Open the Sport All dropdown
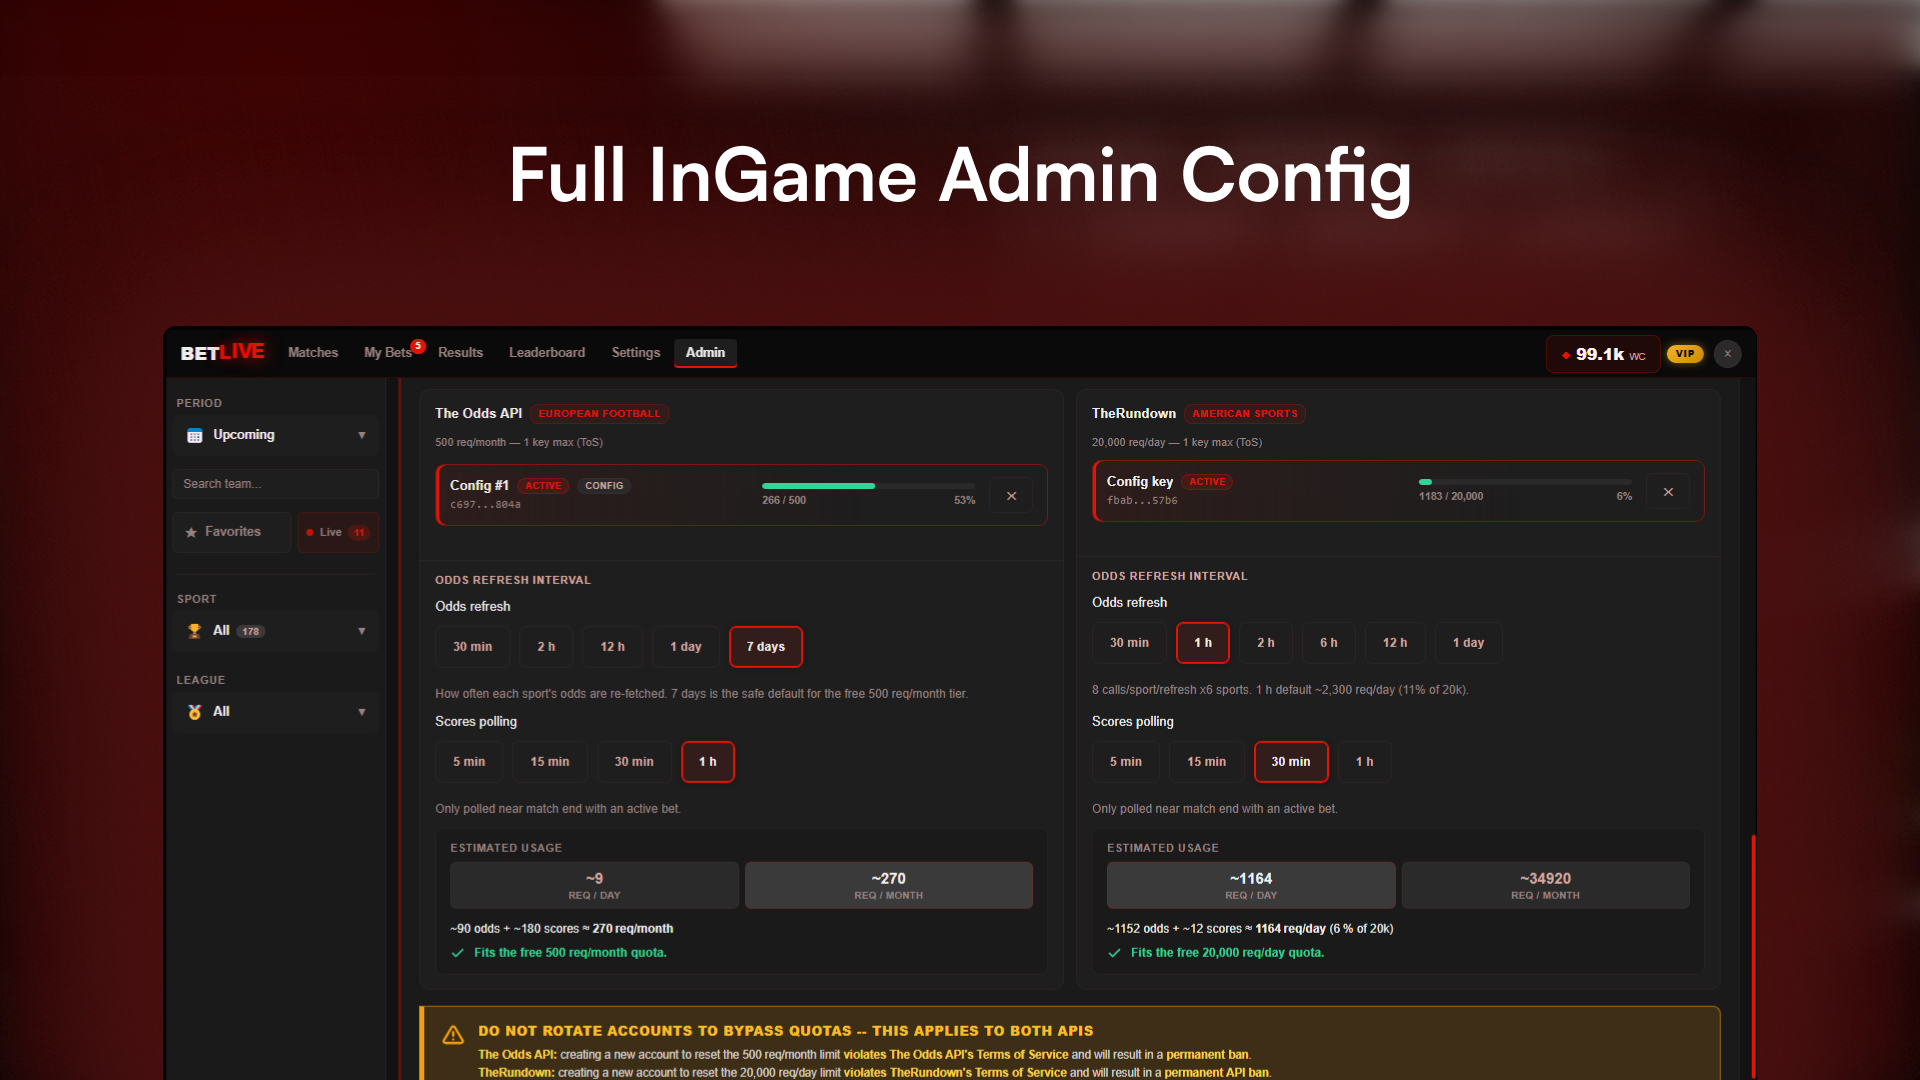This screenshot has width=1920, height=1080. tap(275, 631)
